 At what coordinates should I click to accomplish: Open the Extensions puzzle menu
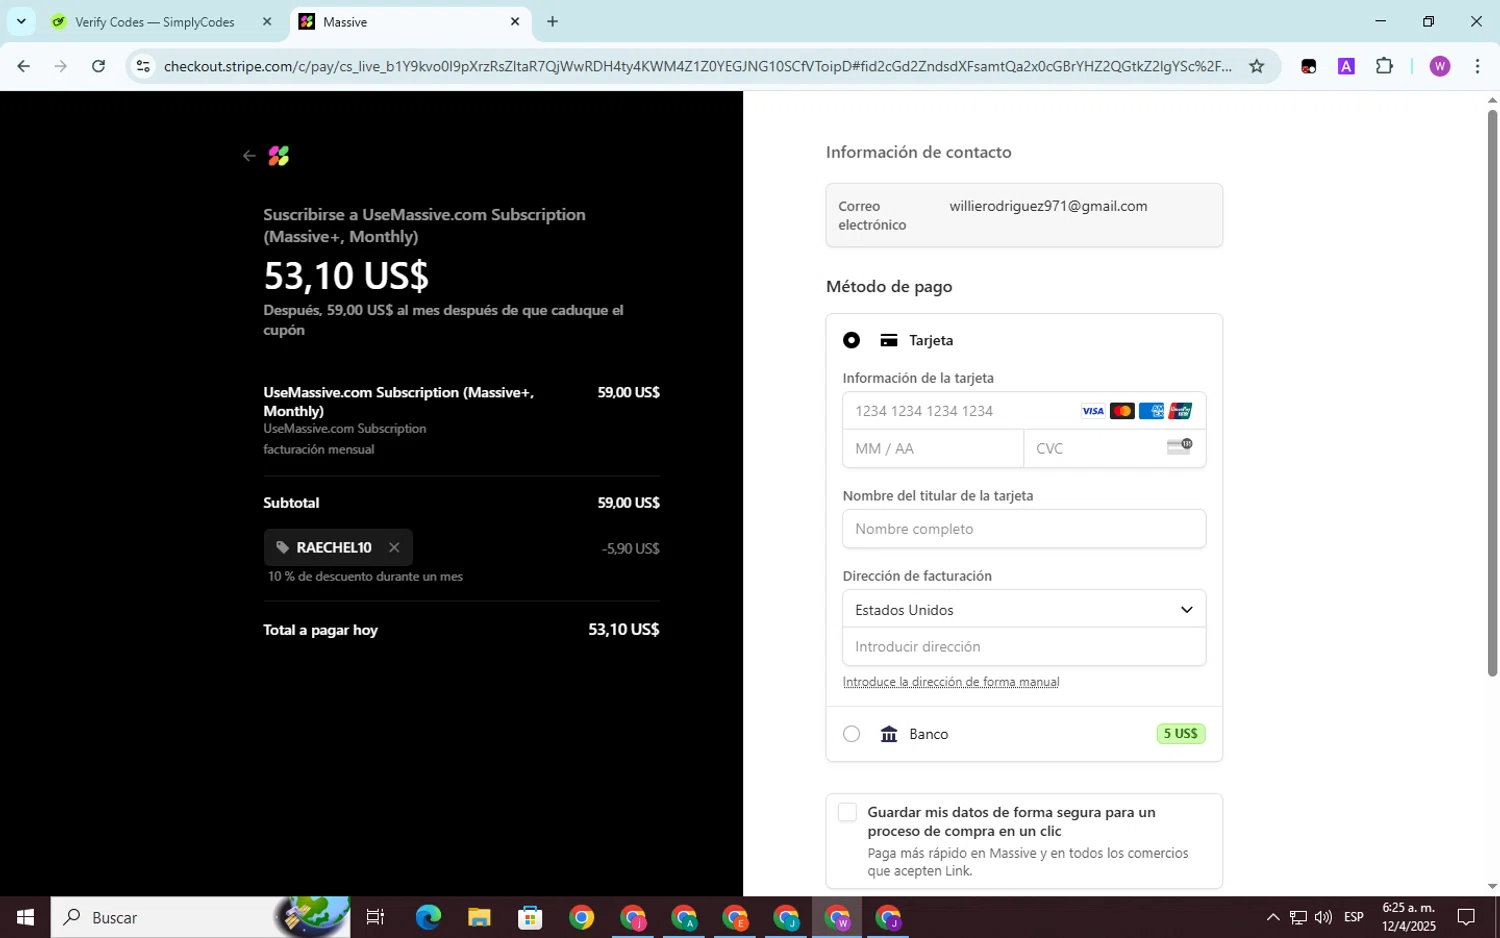(1384, 66)
